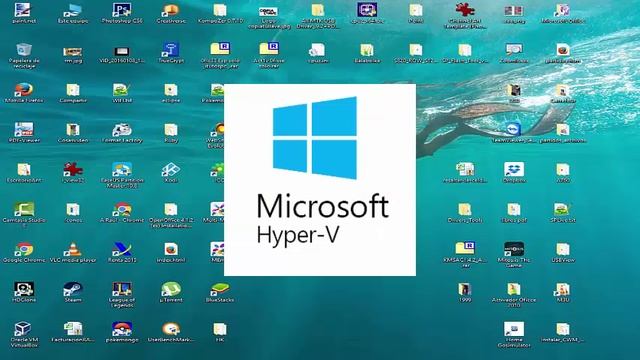The image size is (640, 360).
Task: Open the Activador Office 2010 folder
Action: point(514,295)
